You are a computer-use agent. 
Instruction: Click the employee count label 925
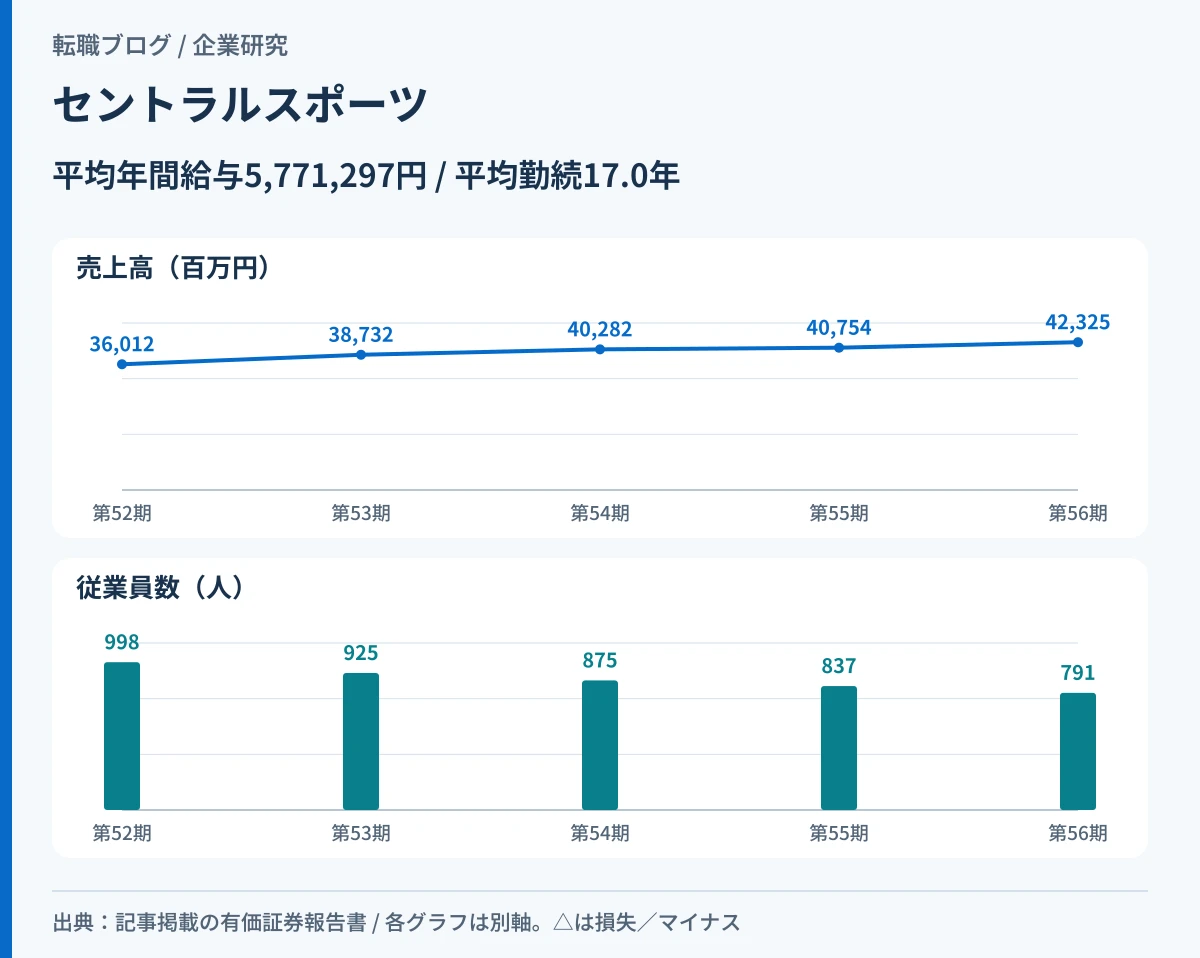pyautogui.click(x=361, y=653)
